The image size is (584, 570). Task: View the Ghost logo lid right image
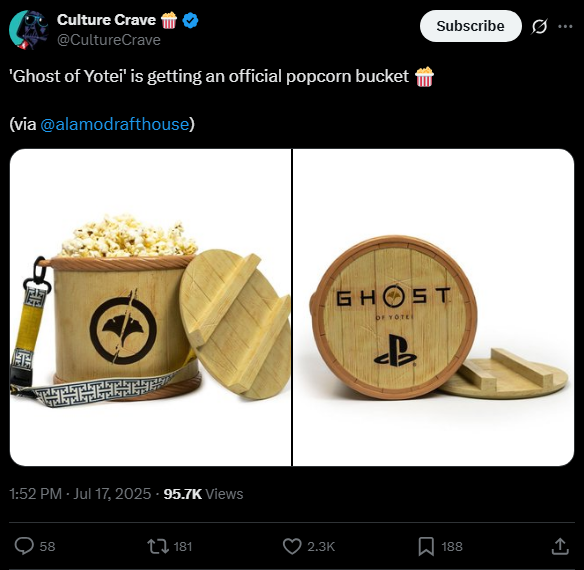[x=434, y=307]
